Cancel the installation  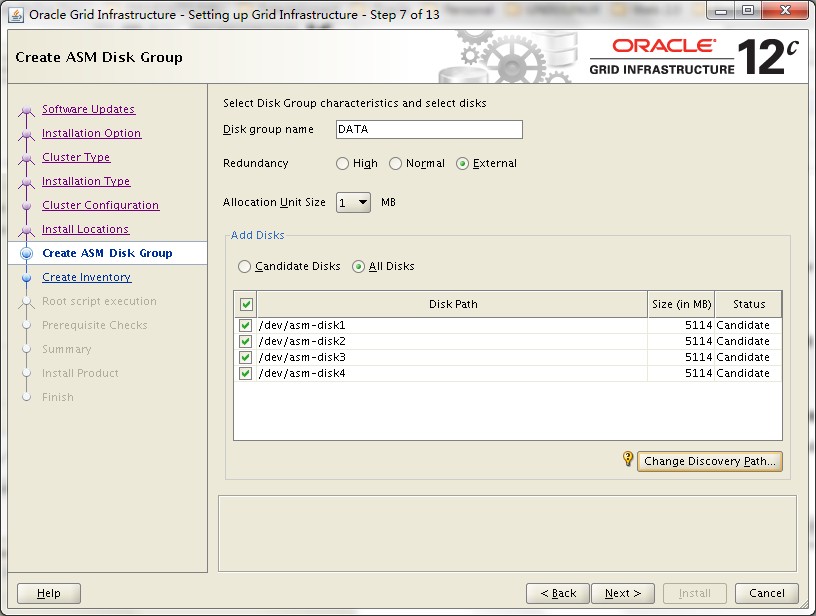click(x=767, y=593)
